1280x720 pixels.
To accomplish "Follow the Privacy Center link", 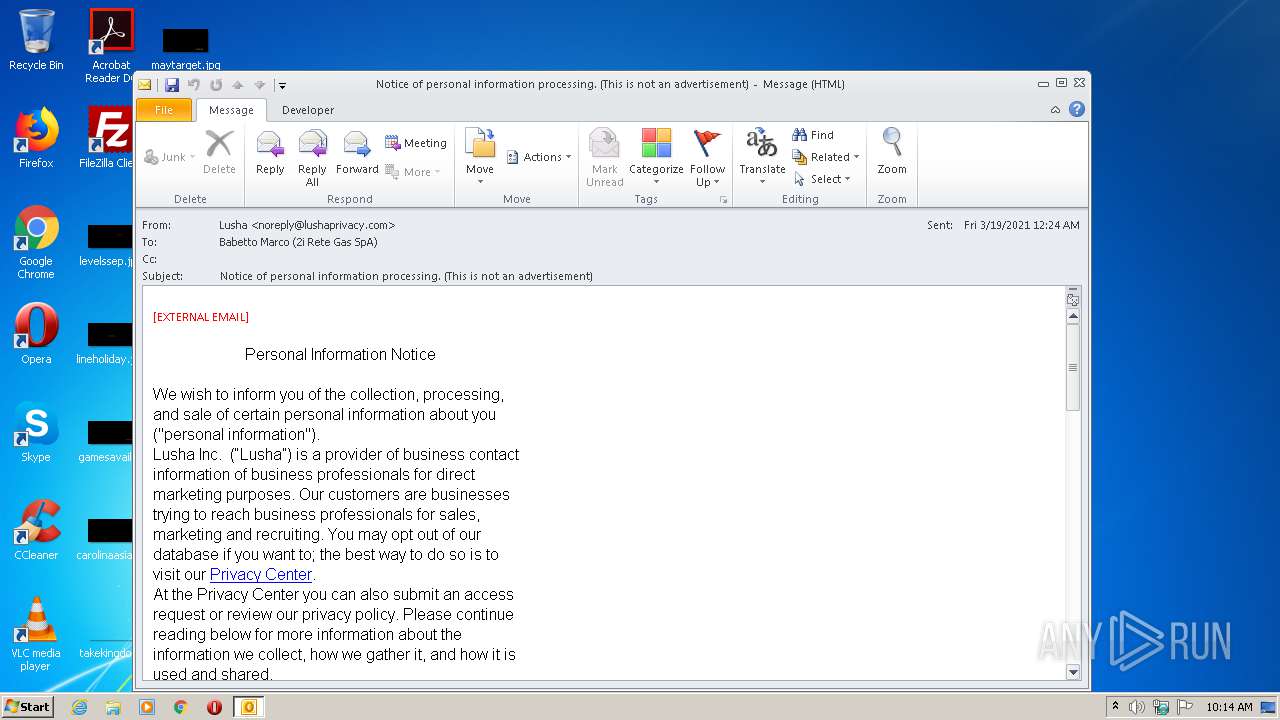I will coord(261,574).
